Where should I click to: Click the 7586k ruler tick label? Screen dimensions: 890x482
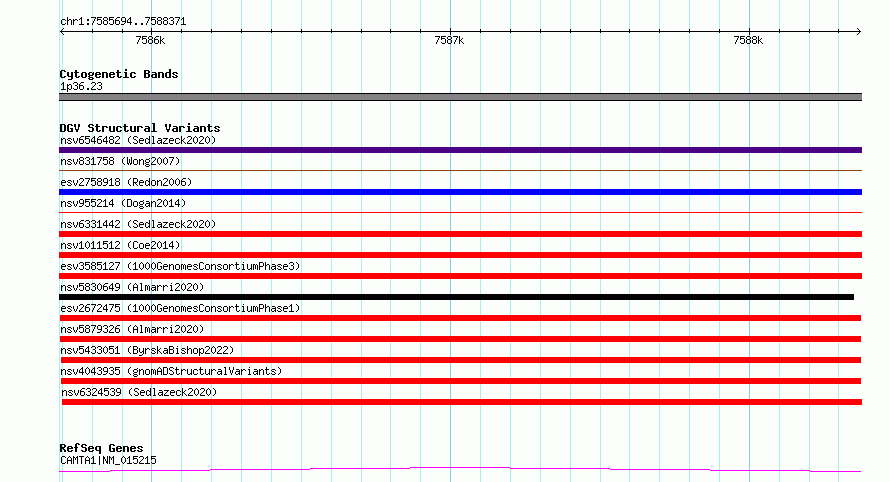(x=150, y=40)
